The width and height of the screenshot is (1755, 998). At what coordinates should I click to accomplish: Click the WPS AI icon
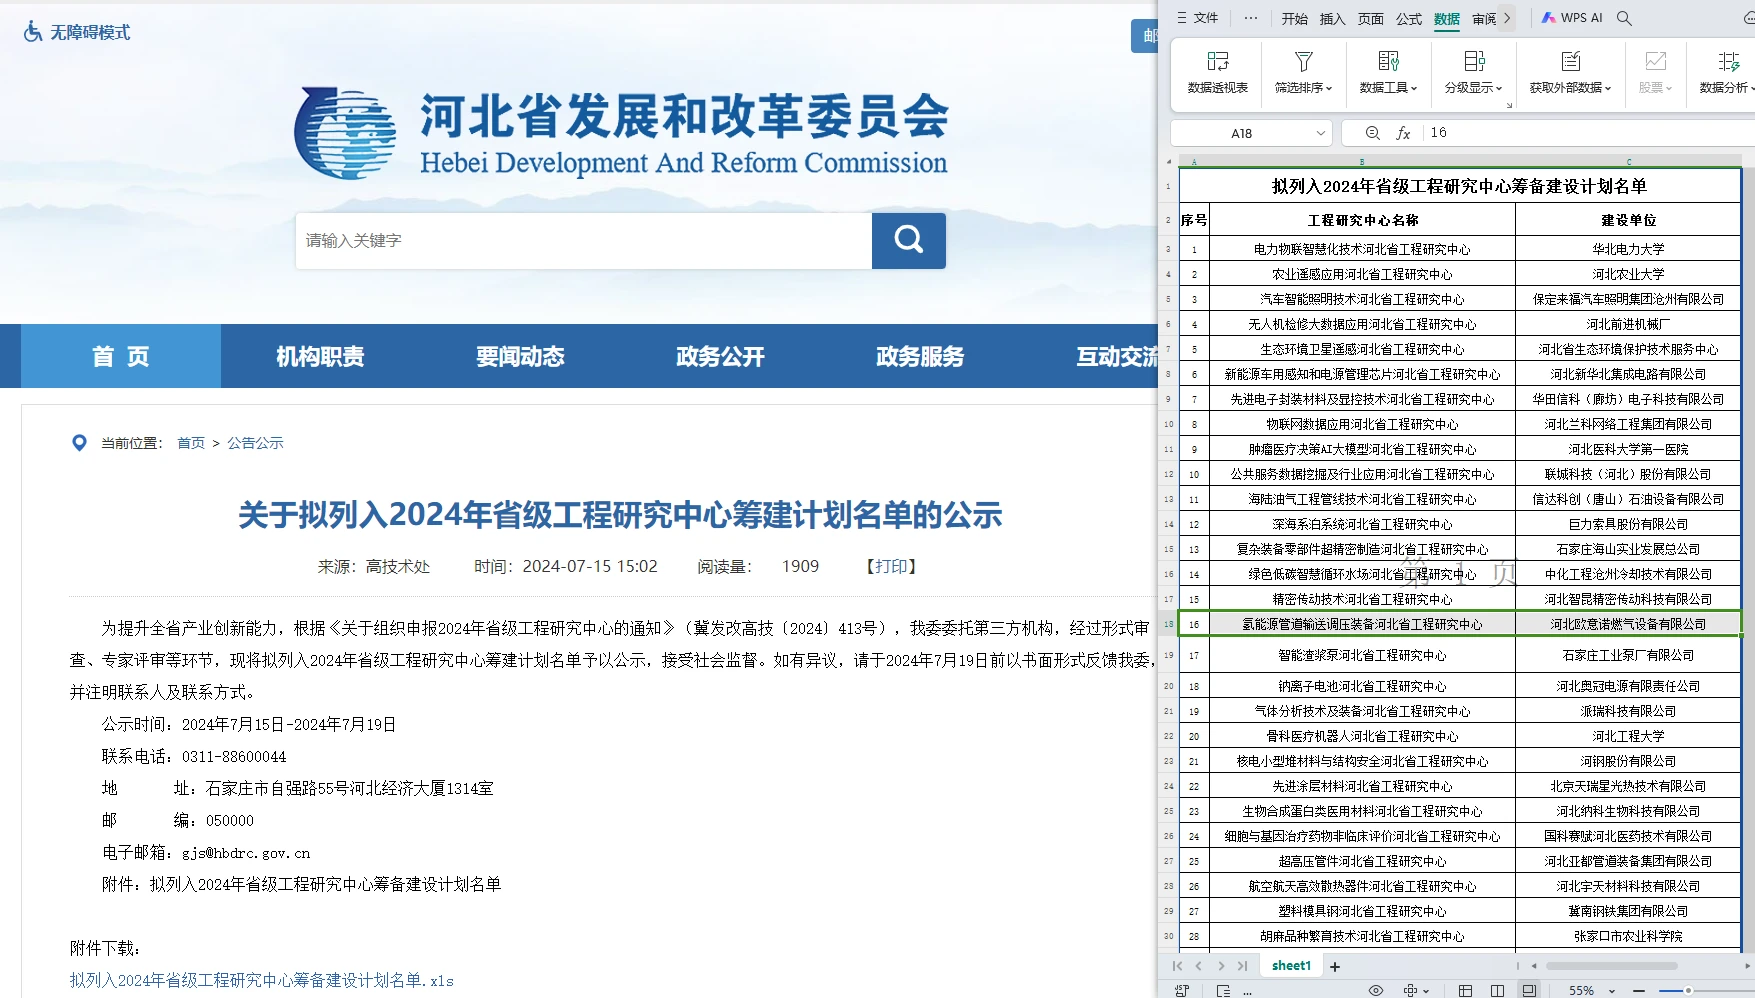pyautogui.click(x=1572, y=18)
